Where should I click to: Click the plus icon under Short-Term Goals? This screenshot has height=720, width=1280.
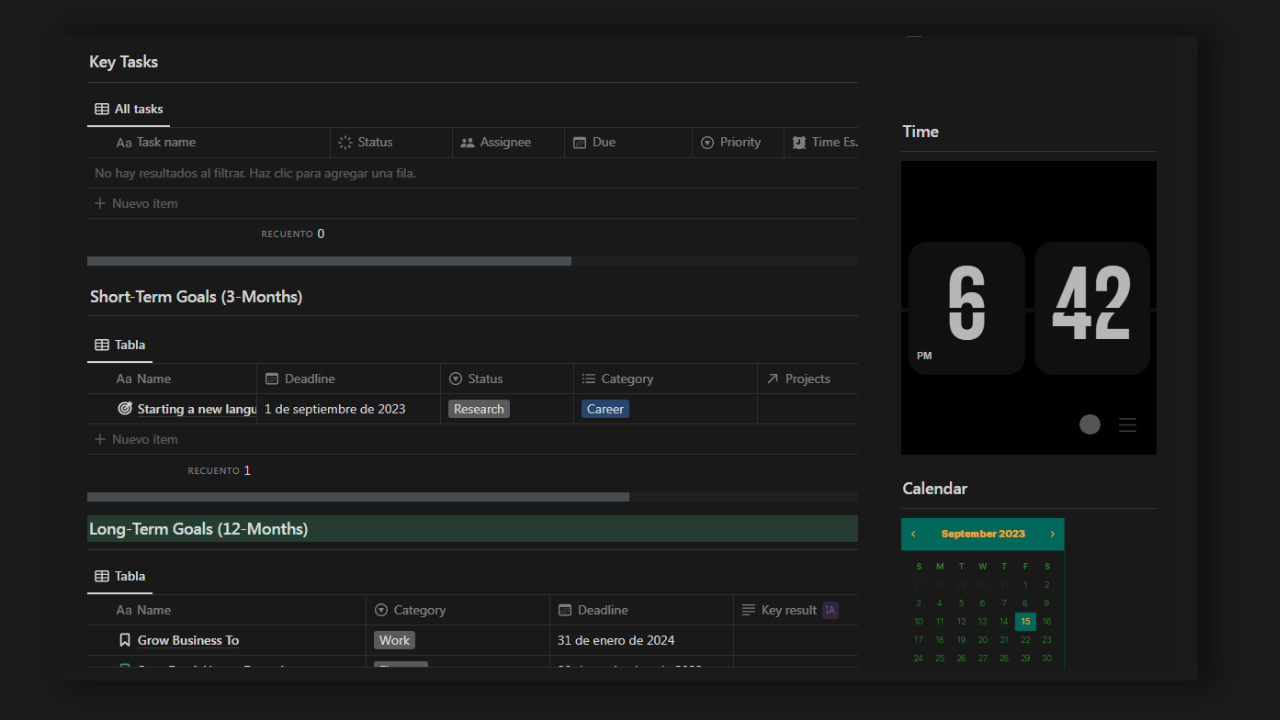pos(100,439)
